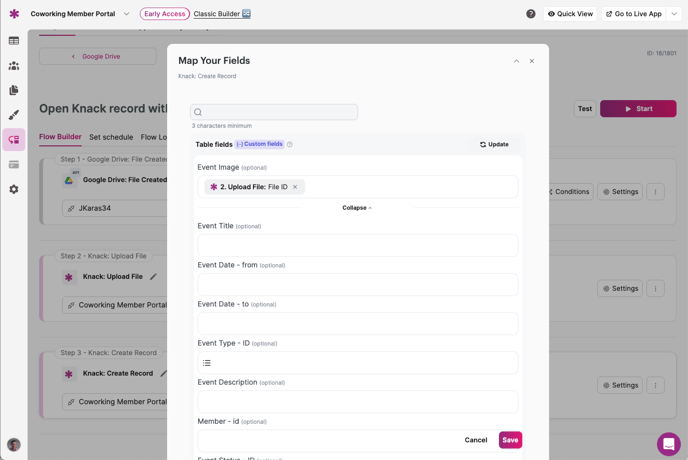The image size is (688, 460).
Task: Click the Quick View button
Action: pos(570,14)
